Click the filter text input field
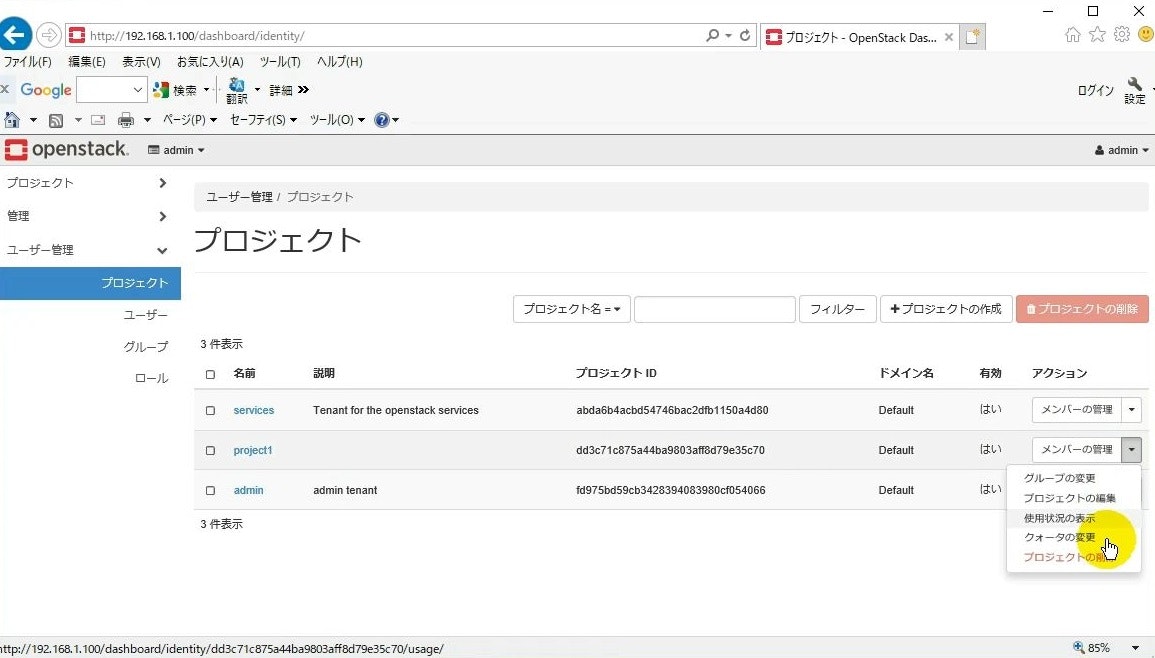 (715, 309)
